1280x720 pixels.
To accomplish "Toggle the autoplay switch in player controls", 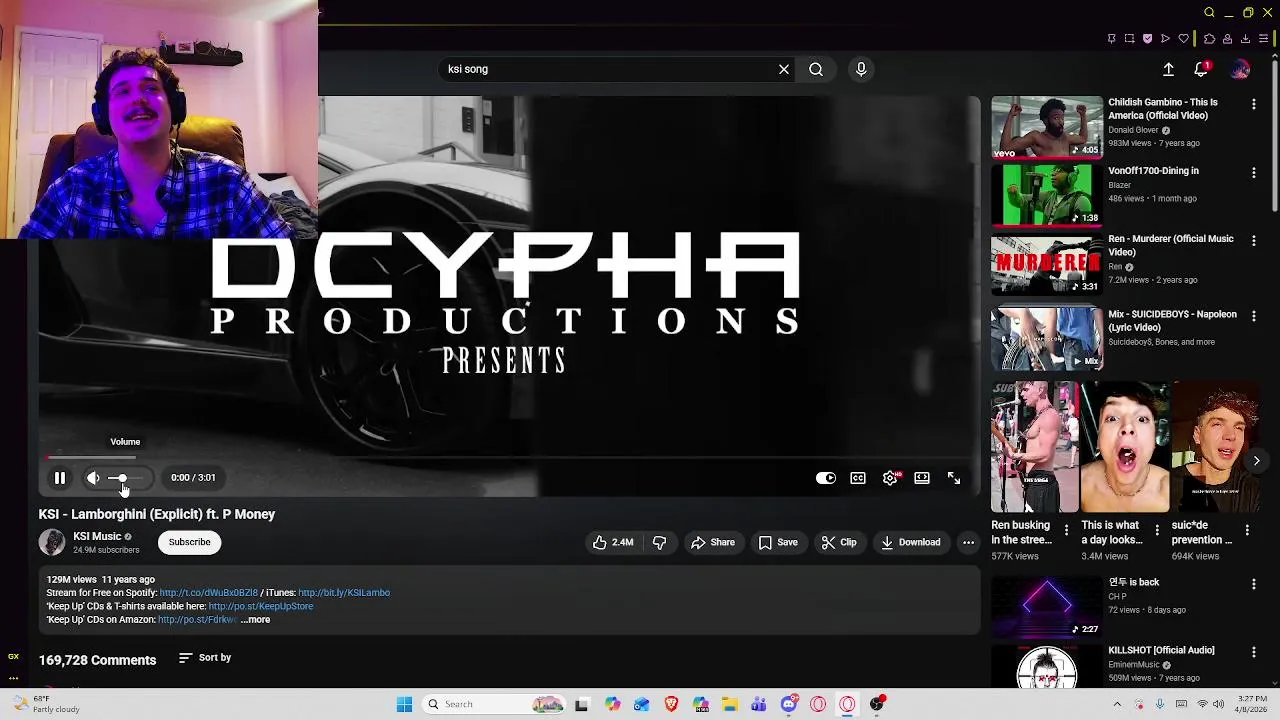I will click(826, 478).
